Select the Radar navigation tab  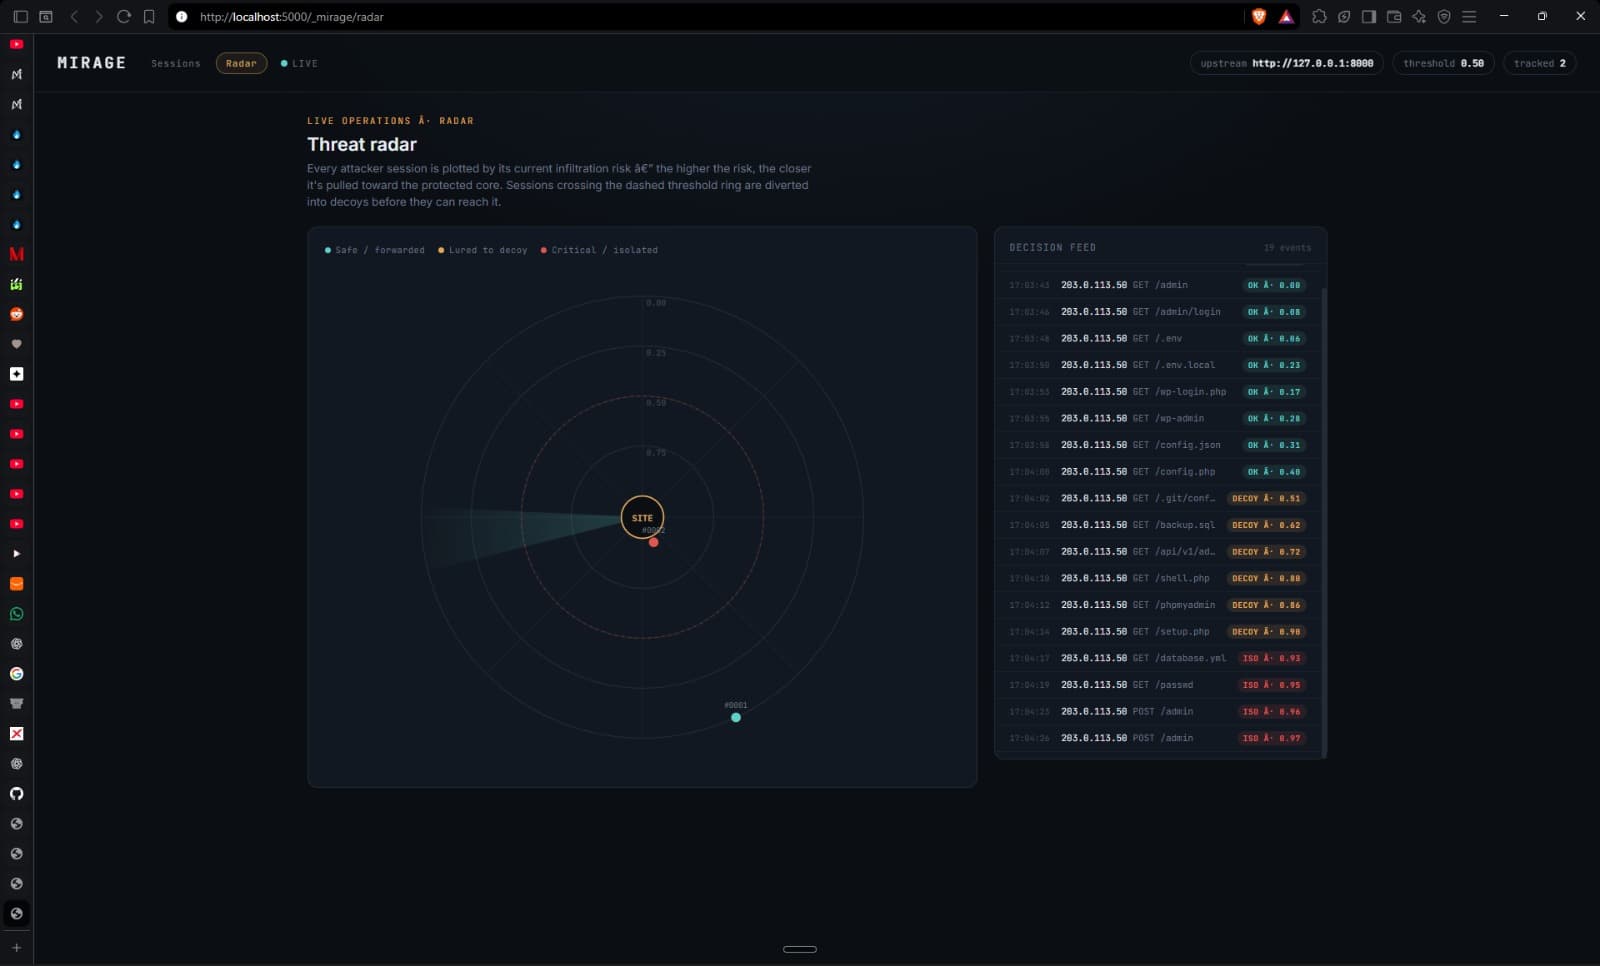pos(241,63)
